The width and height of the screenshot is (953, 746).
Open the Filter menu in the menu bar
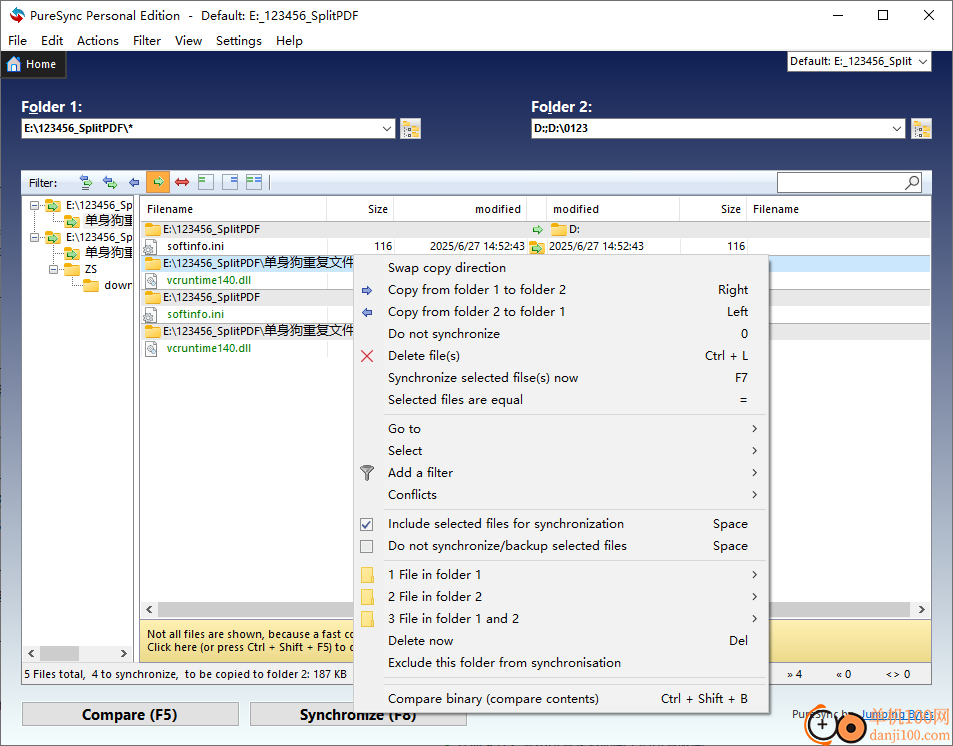coord(146,41)
